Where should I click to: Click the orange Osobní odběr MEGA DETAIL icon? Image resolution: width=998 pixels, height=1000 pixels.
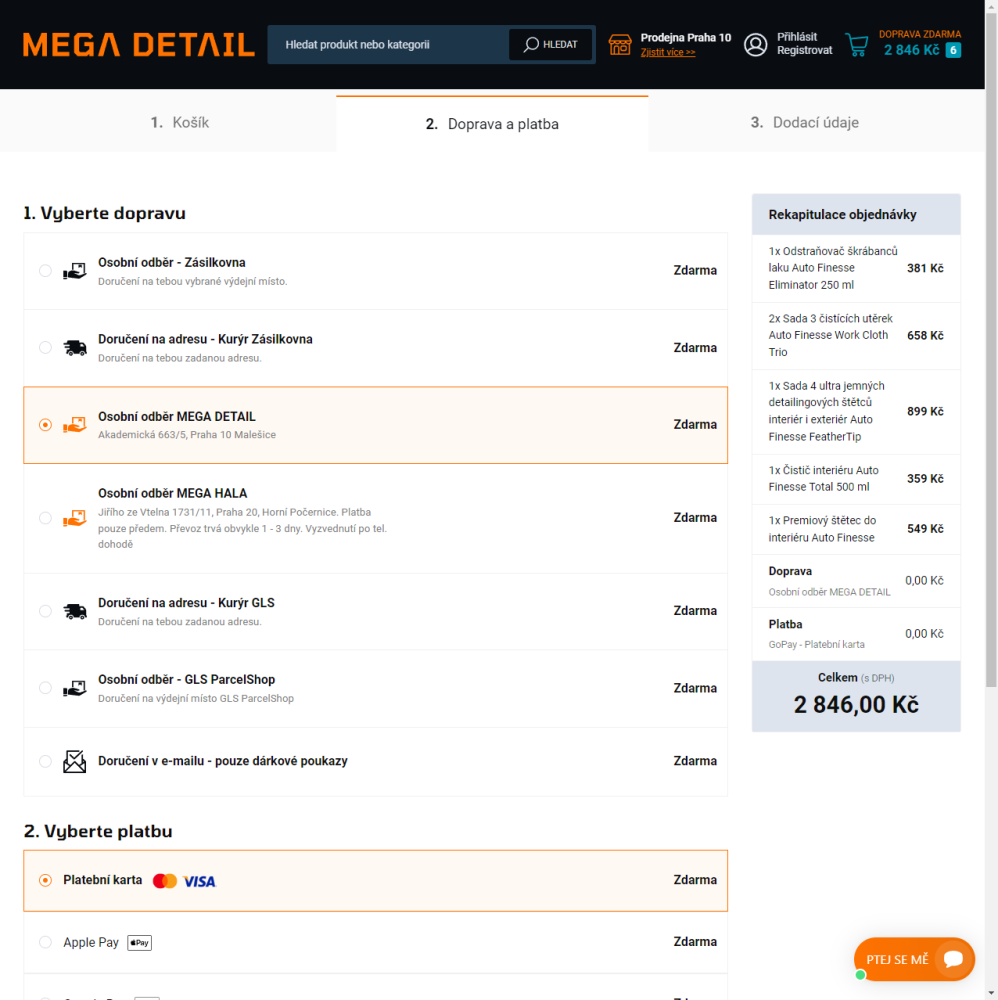pyautogui.click(x=75, y=425)
